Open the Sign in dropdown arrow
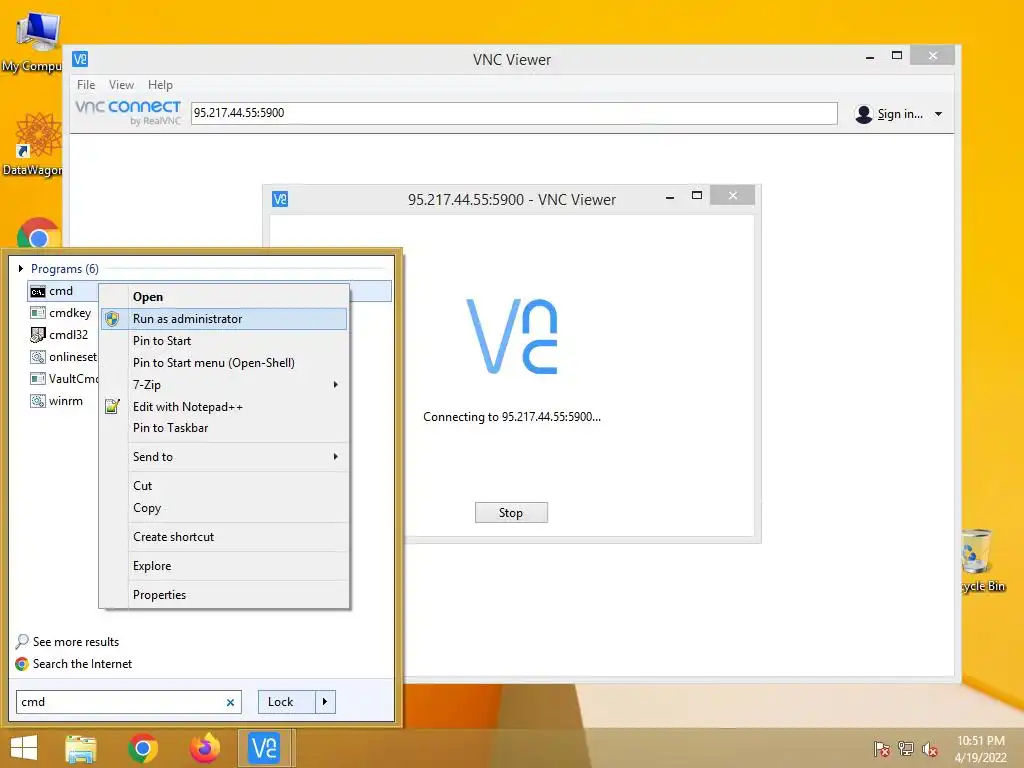 pyautogui.click(x=938, y=114)
